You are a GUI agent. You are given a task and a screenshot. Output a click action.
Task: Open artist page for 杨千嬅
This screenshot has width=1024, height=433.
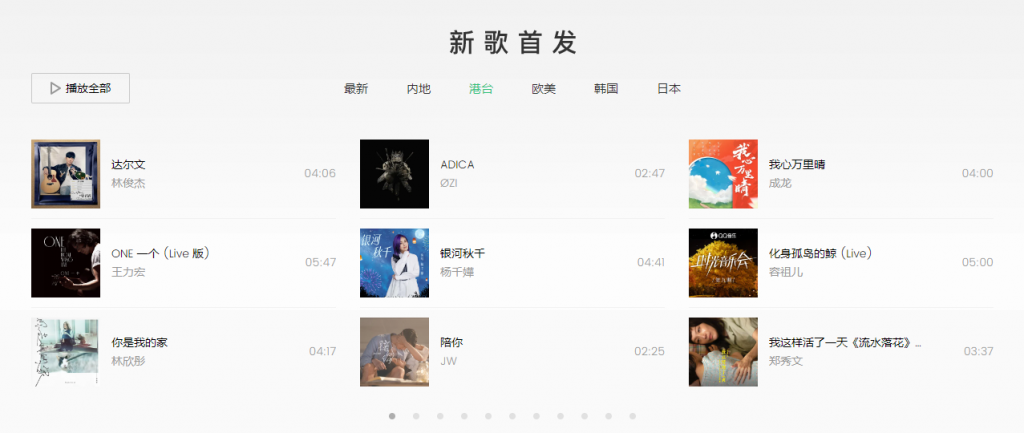click(457, 272)
